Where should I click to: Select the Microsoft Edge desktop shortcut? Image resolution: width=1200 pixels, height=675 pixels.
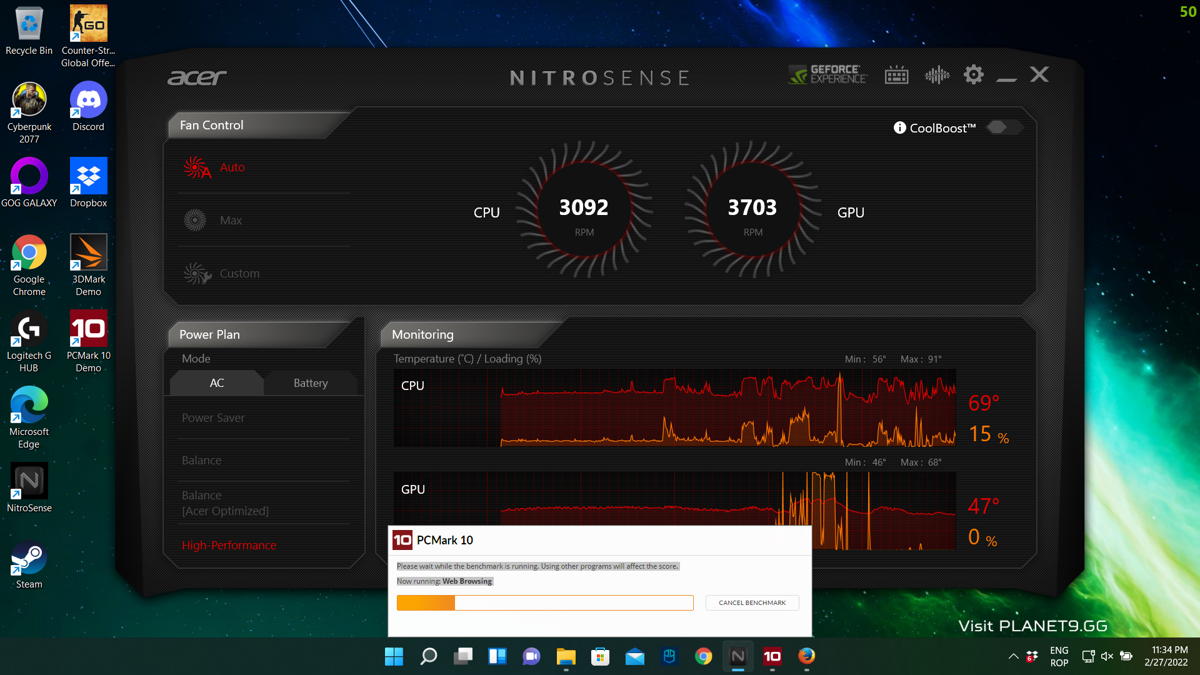[29, 418]
